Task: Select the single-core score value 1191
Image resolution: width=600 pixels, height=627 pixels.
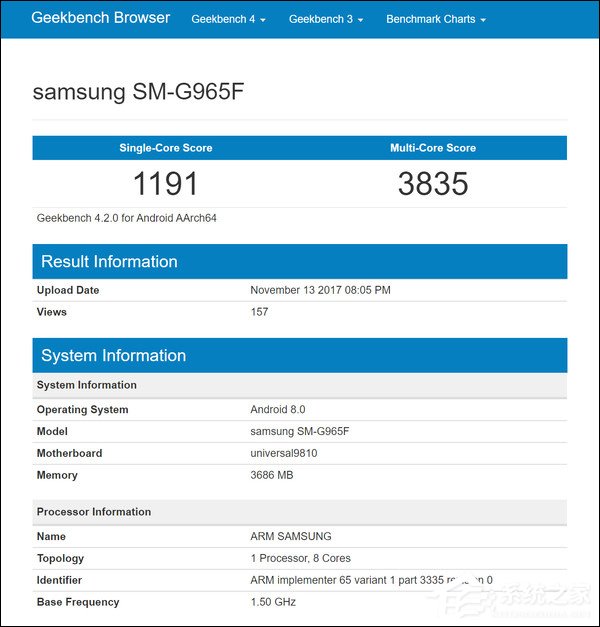Action: point(166,183)
